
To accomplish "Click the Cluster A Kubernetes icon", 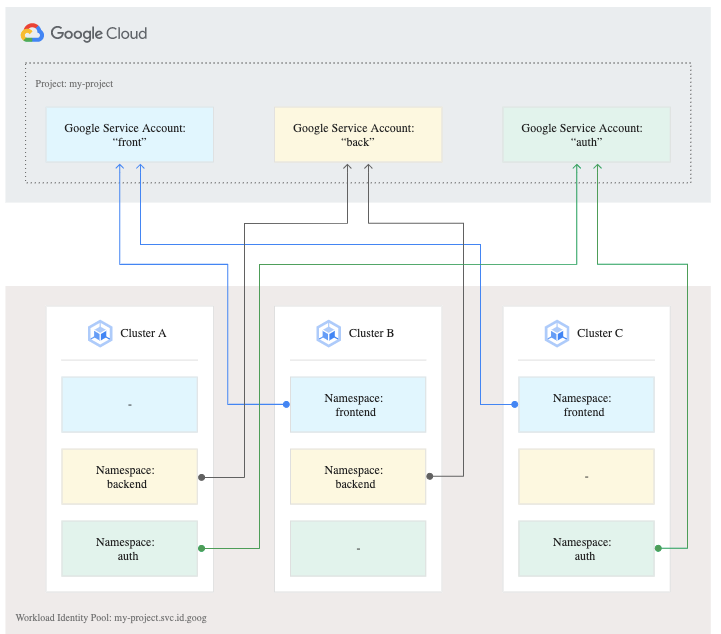I will [x=100, y=333].
